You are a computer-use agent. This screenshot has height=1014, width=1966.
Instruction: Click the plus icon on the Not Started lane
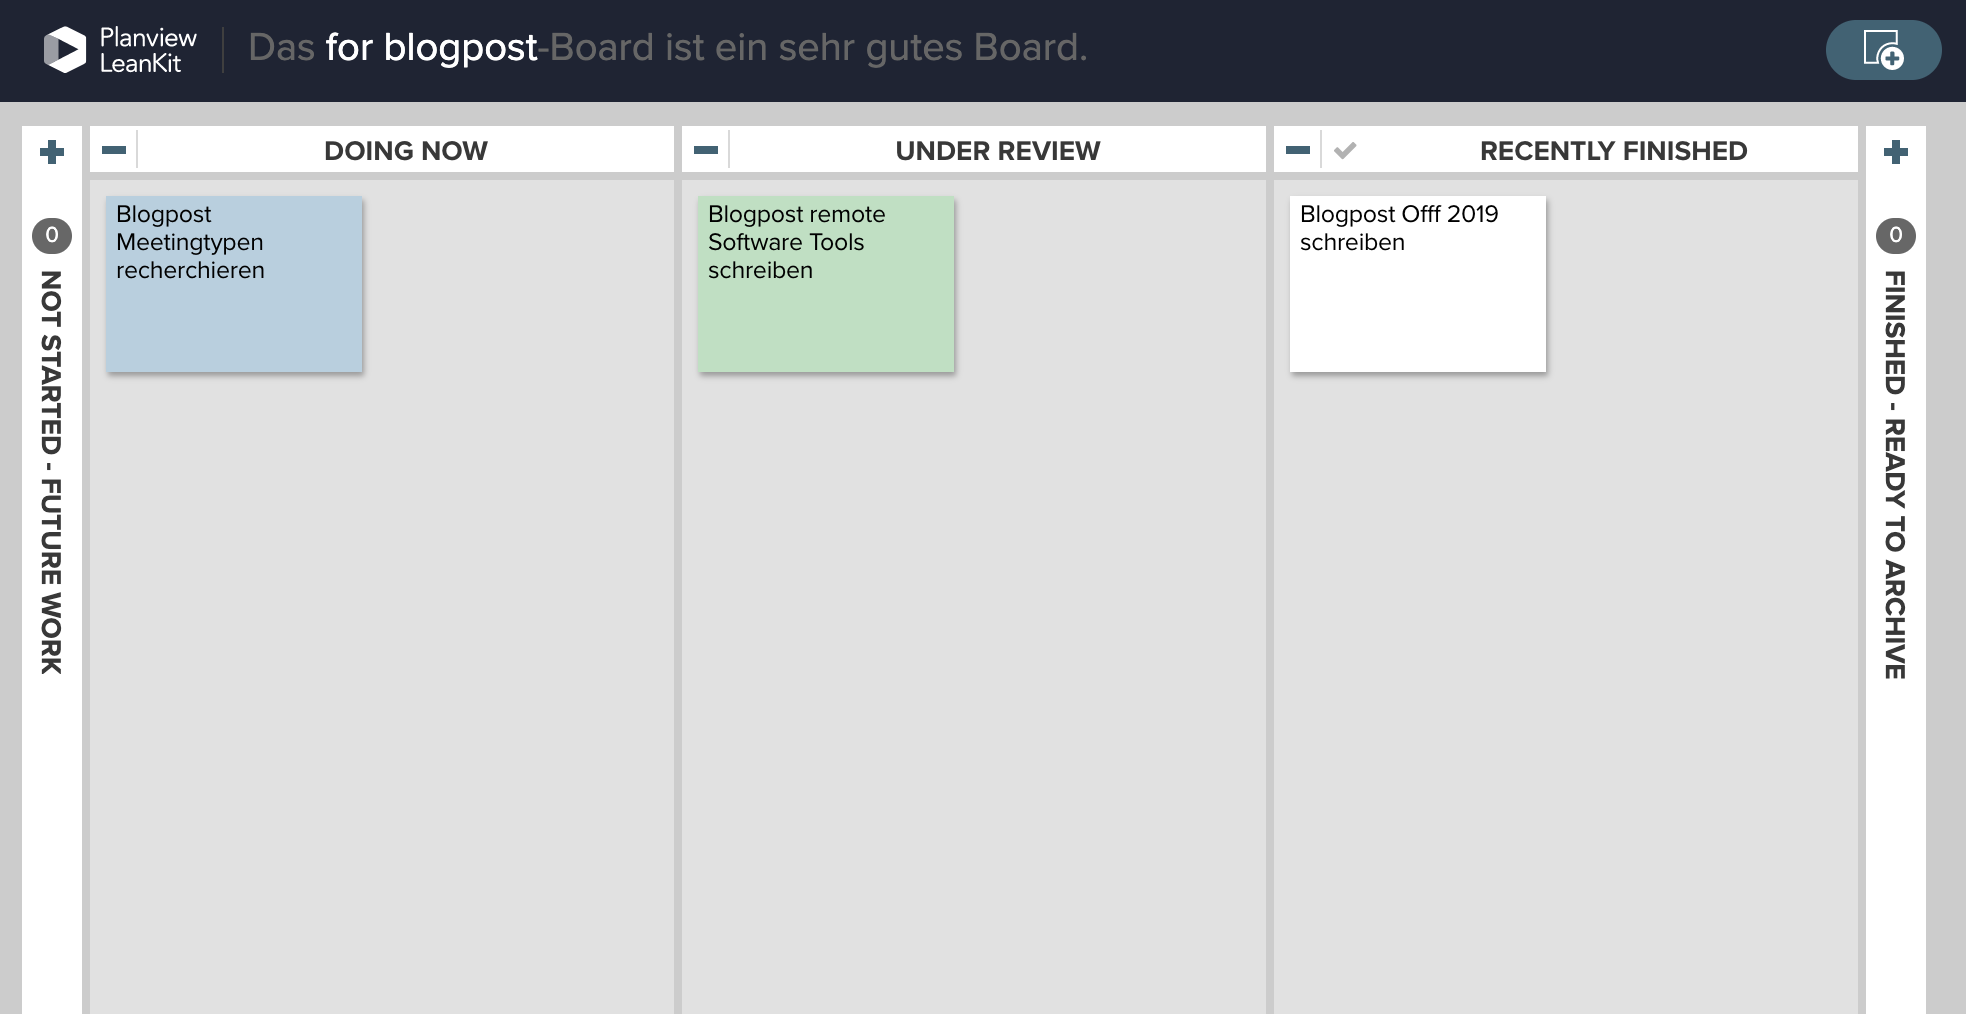(51, 151)
